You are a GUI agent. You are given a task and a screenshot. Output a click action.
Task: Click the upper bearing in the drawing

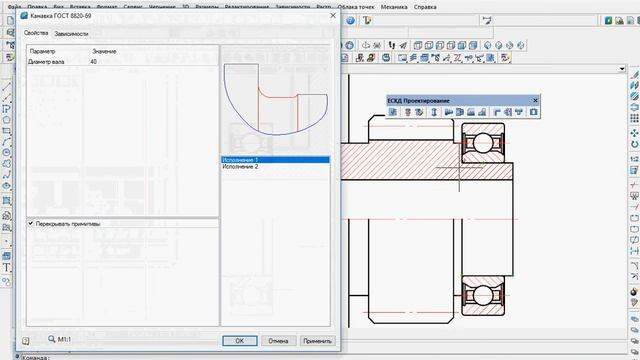(x=483, y=143)
